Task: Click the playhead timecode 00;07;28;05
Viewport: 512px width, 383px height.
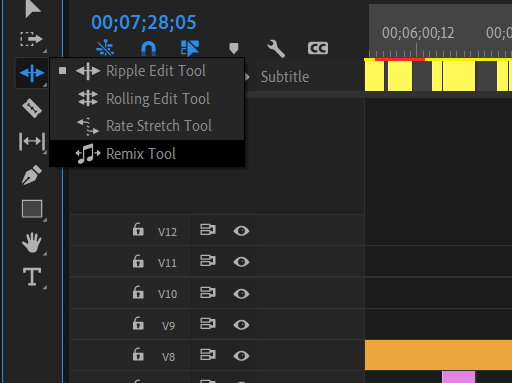Action: pos(144,23)
